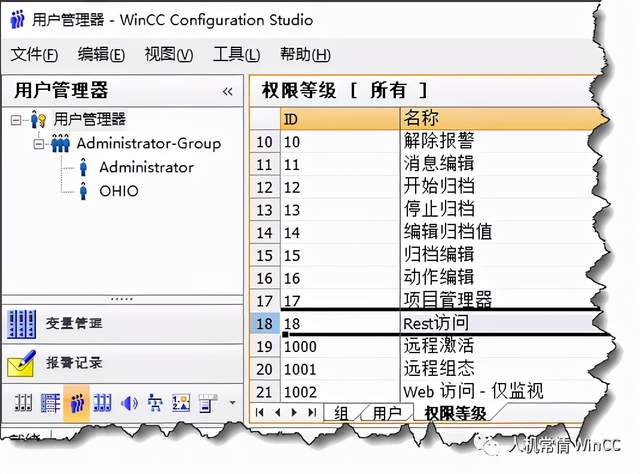
Task: Open the 工具(L) menu
Action: pyautogui.click(x=236, y=54)
